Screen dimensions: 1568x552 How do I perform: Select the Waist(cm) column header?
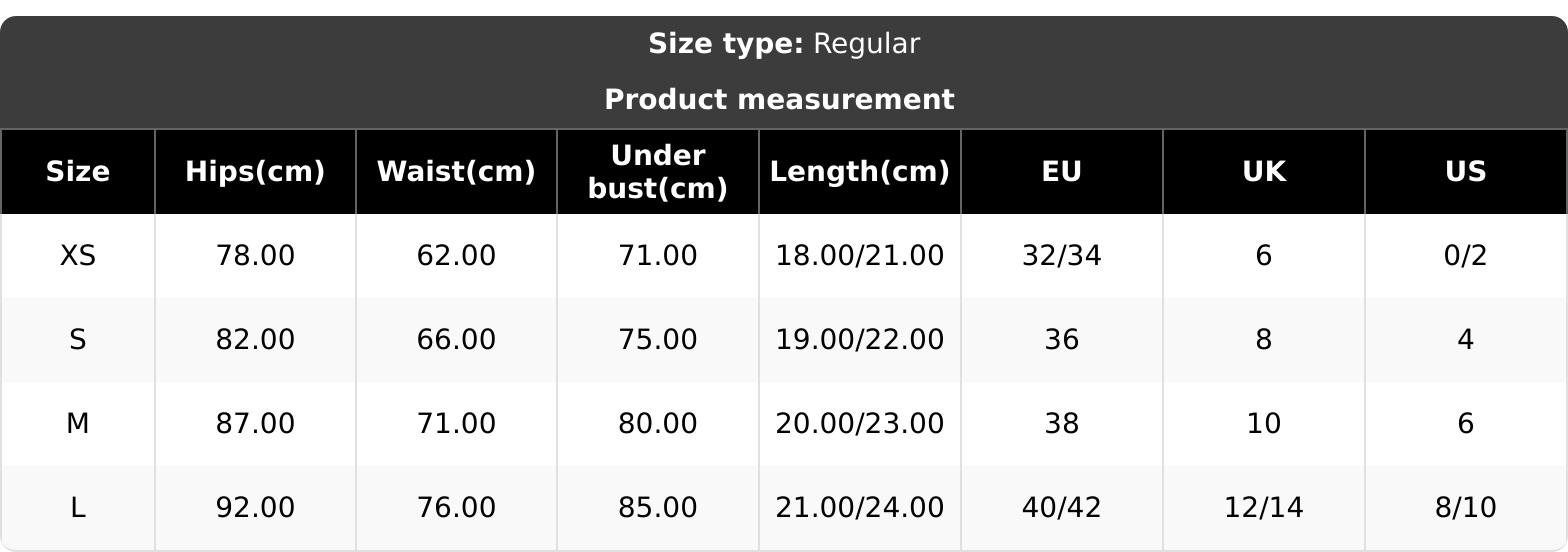pos(456,172)
